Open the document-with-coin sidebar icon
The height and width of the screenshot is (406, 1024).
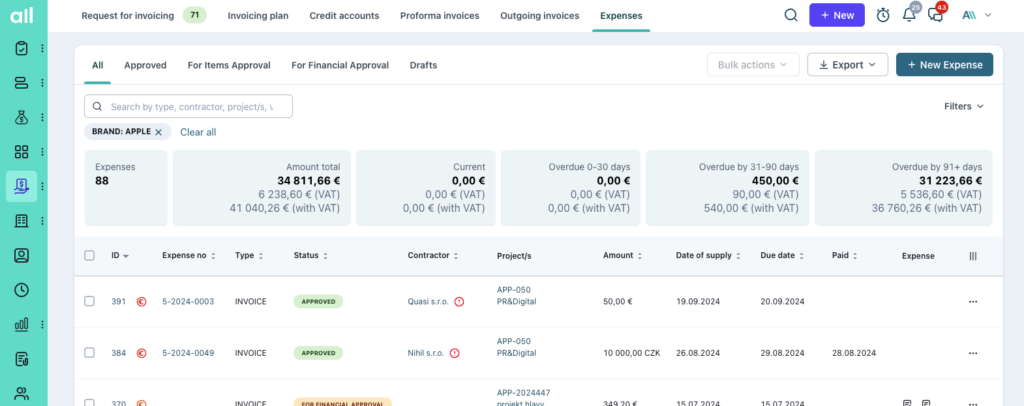(x=22, y=358)
